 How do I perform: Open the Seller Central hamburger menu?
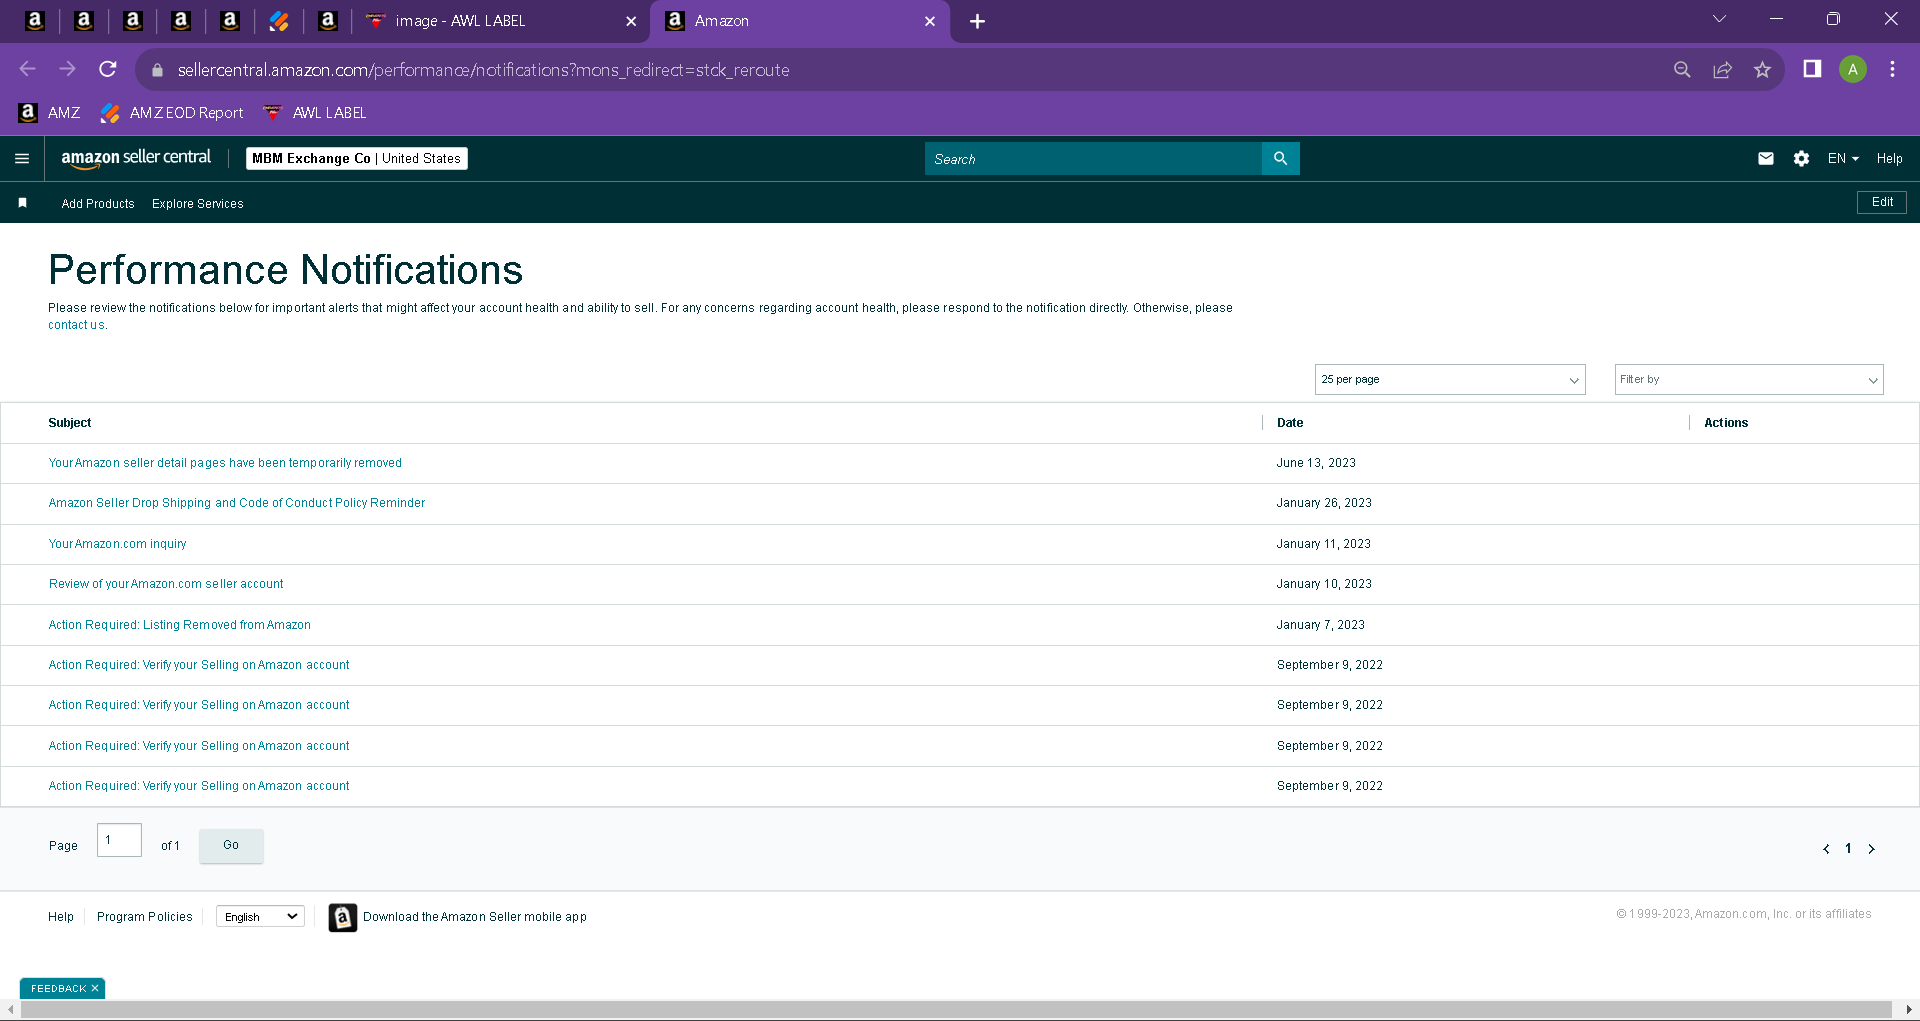click(22, 158)
